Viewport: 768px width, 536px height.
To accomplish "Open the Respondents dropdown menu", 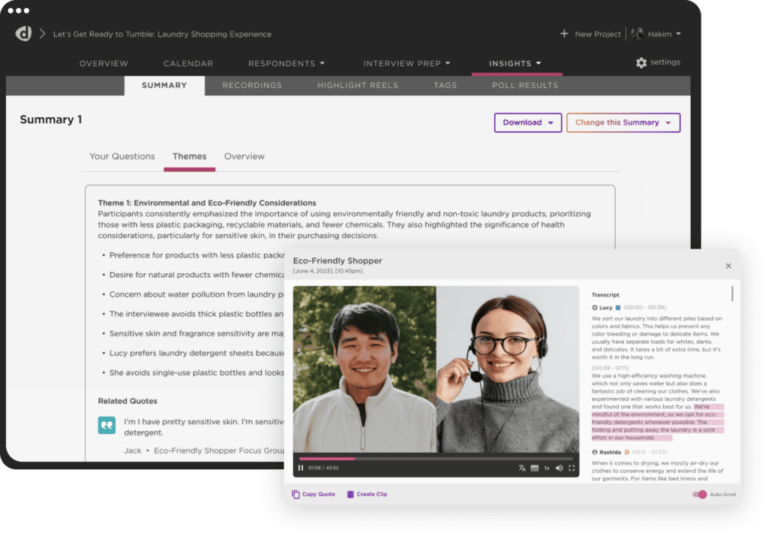I will point(286,63).
